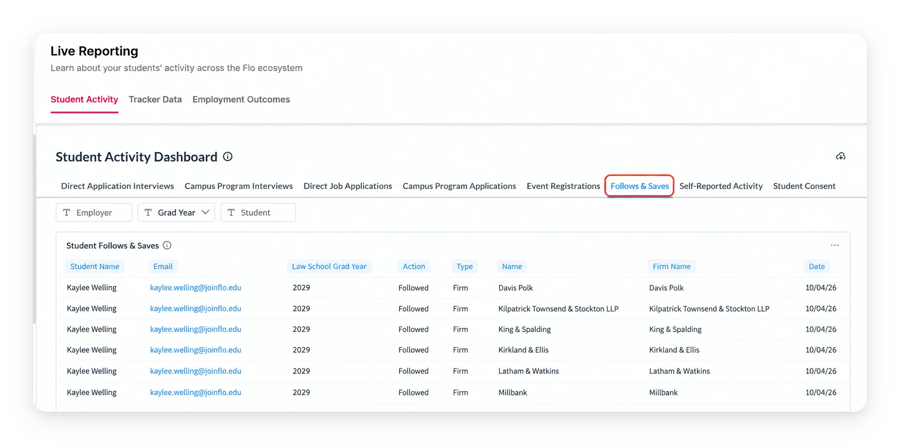Viewport: 900px width, 445px height.
Task: Open Campus Program Applications tab
Action: (459, 186)
